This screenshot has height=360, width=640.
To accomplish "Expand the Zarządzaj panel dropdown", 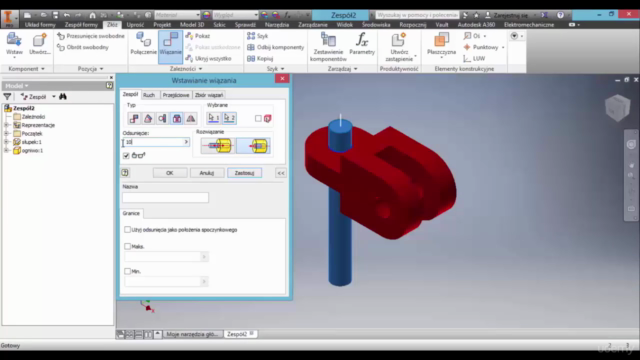I will [342, 69].
